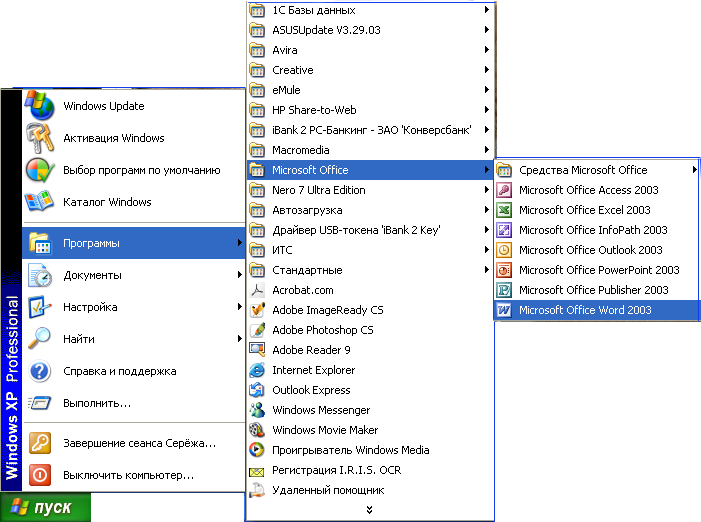Show more programs with bottom chevron

coord(369,510)
